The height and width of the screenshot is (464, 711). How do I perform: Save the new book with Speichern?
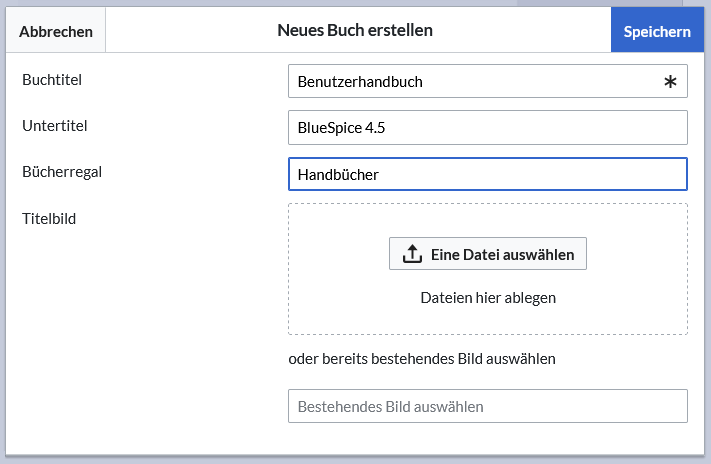(x=657, y=31)
